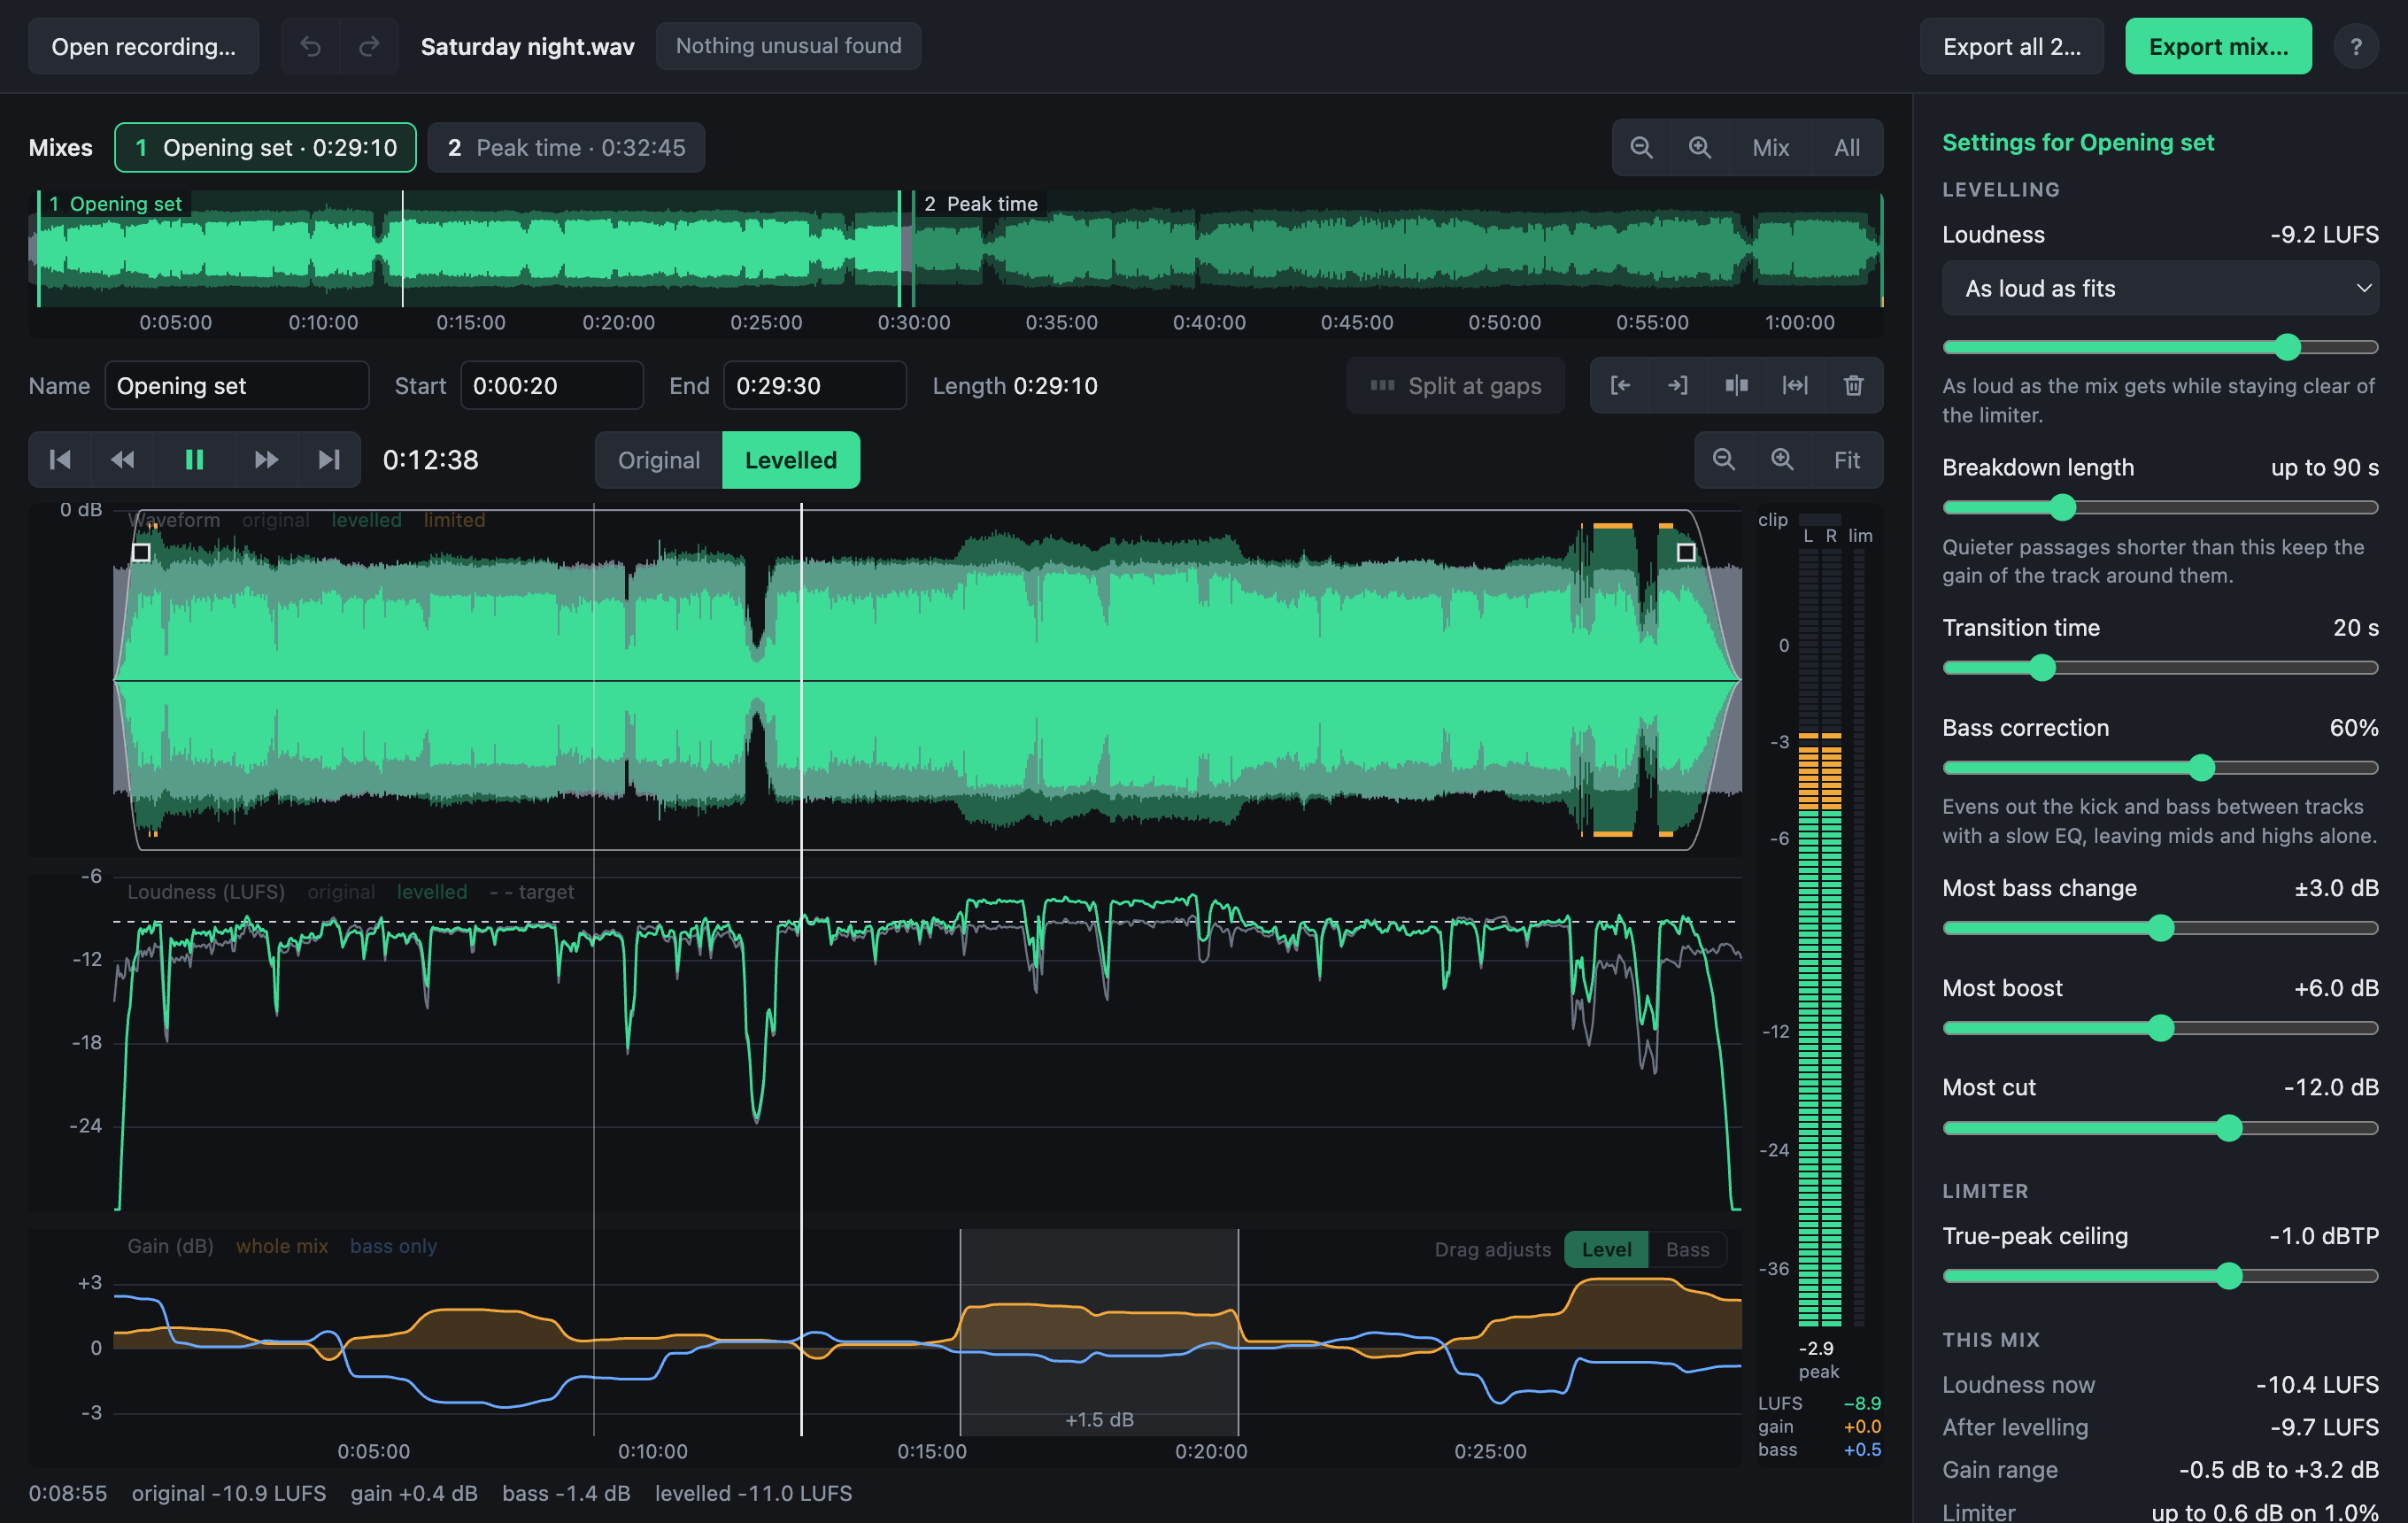This screenshot has height=1523, width=2408.
Task: Click Split at gaps button
Action: pyautogui.click(x=1455, y=385)
